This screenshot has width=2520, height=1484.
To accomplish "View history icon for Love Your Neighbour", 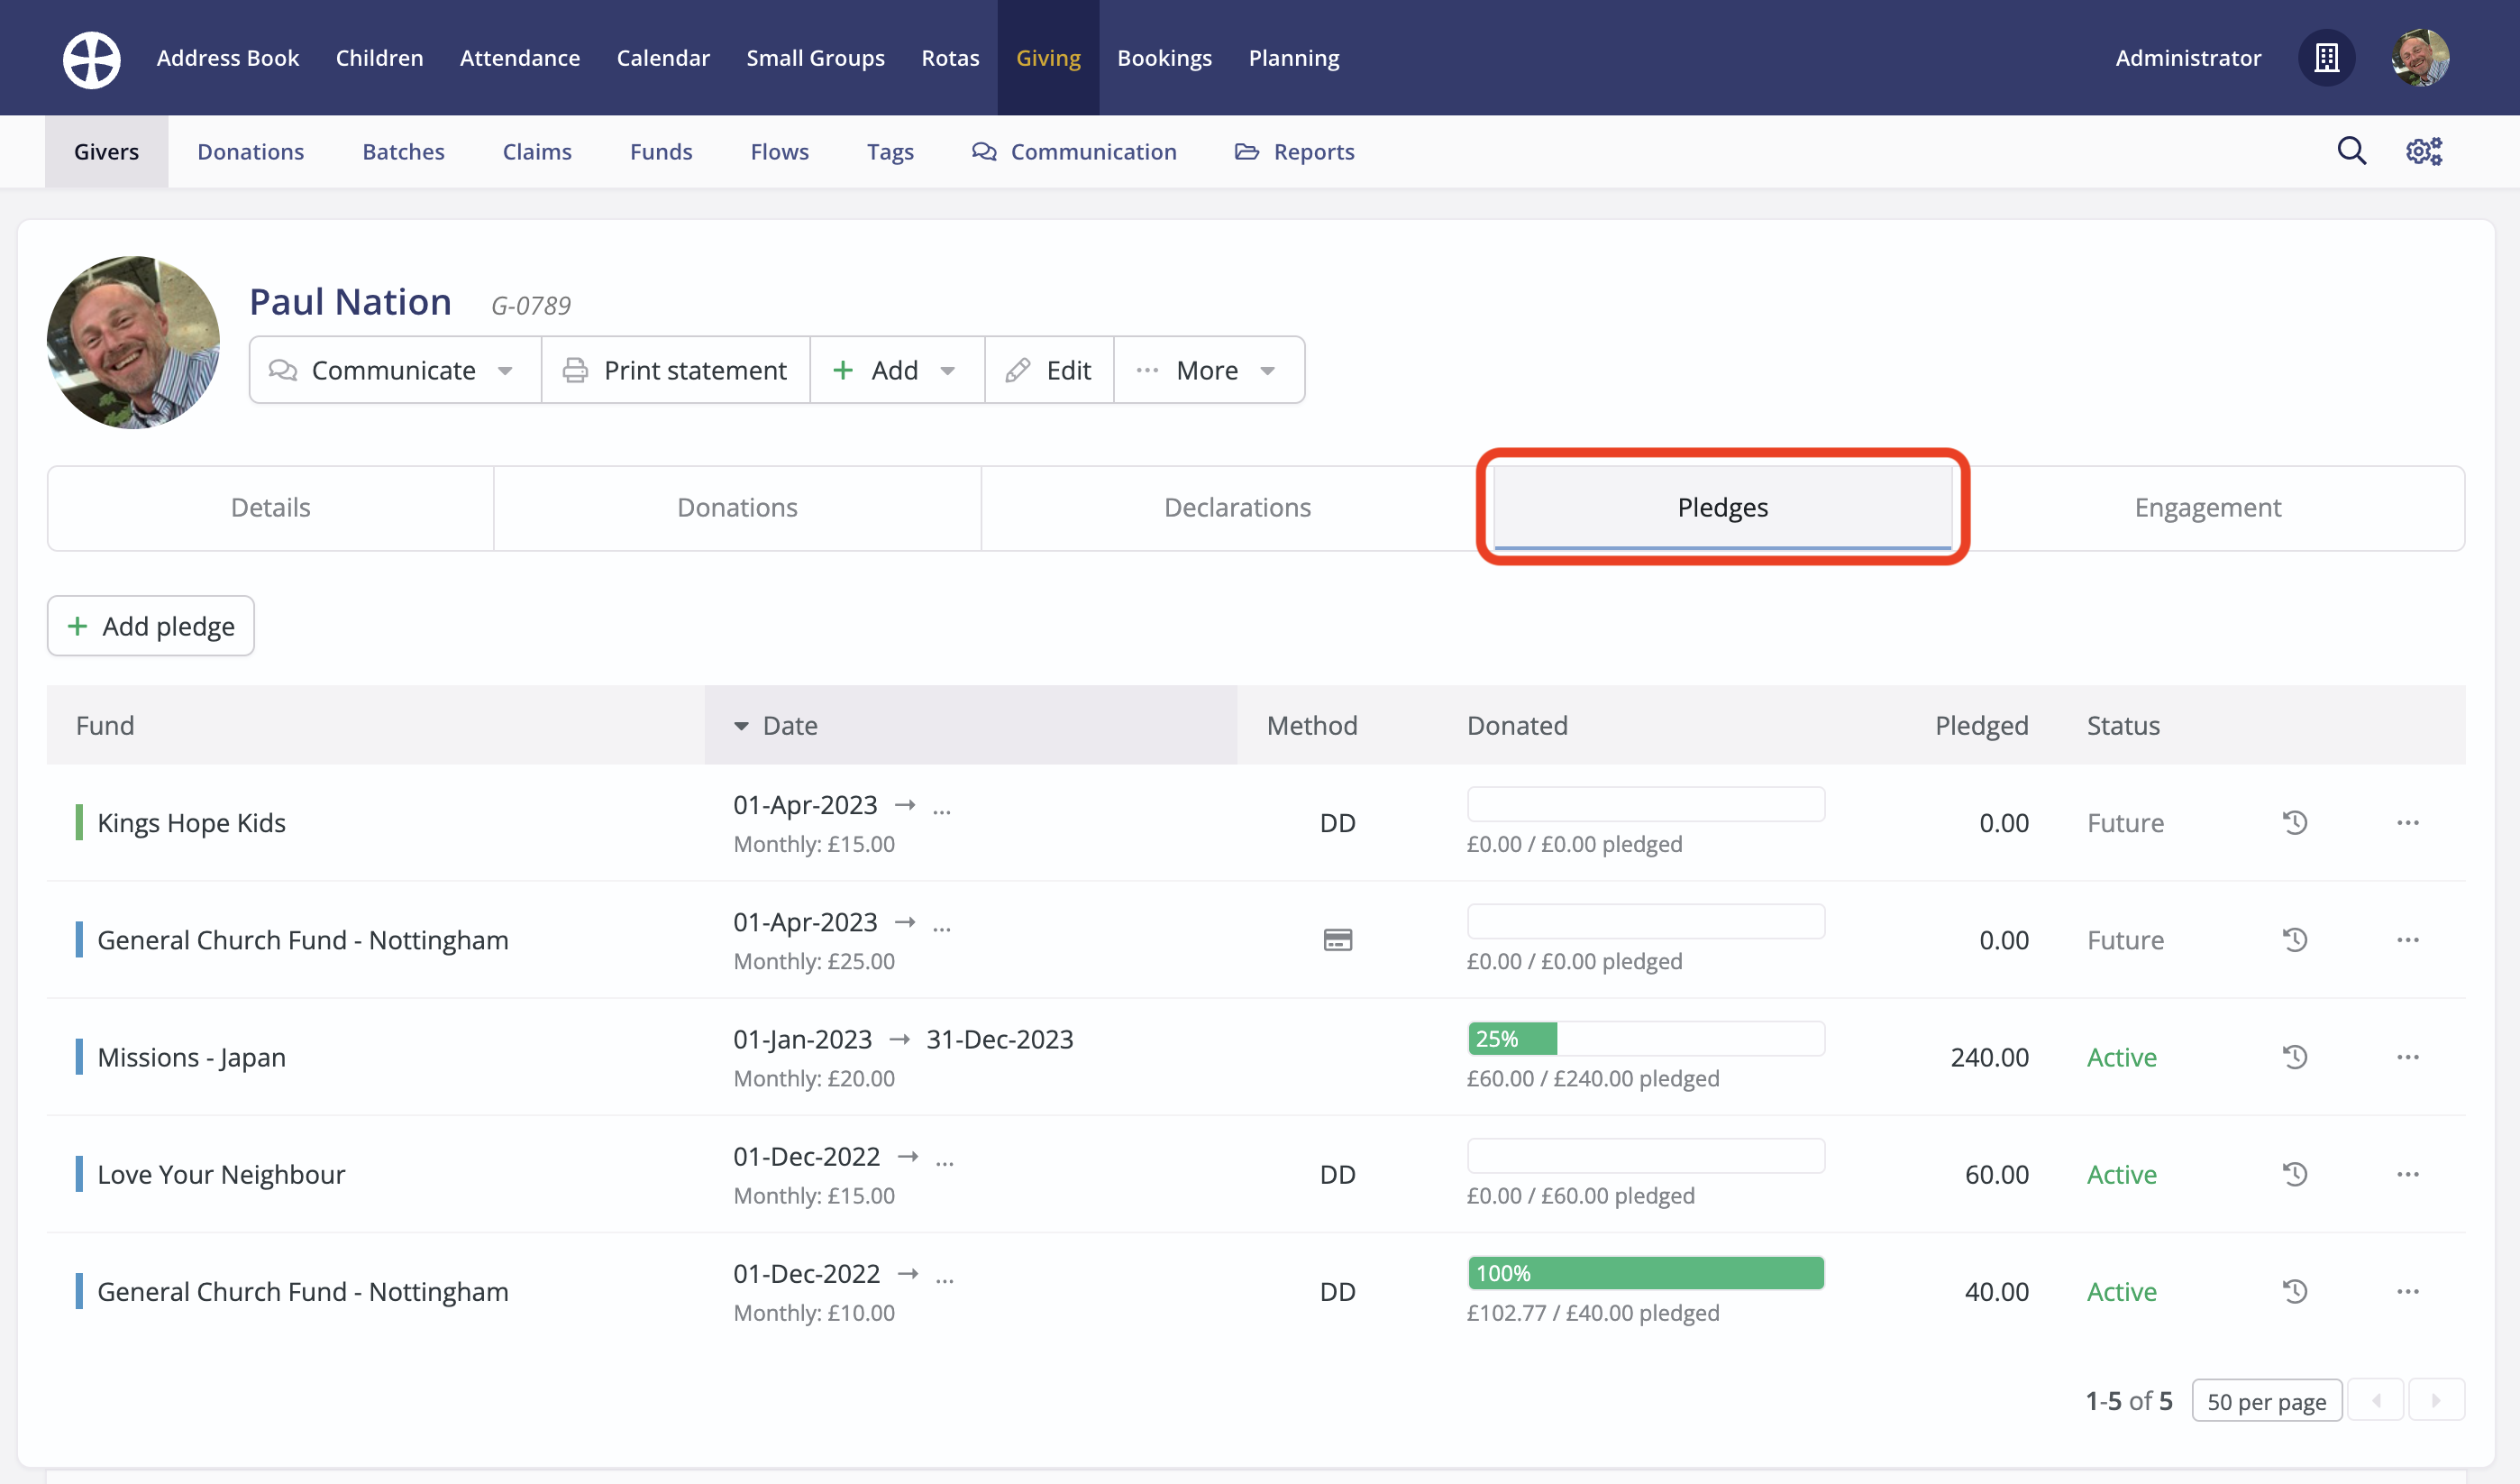I will point(2294,1174).
